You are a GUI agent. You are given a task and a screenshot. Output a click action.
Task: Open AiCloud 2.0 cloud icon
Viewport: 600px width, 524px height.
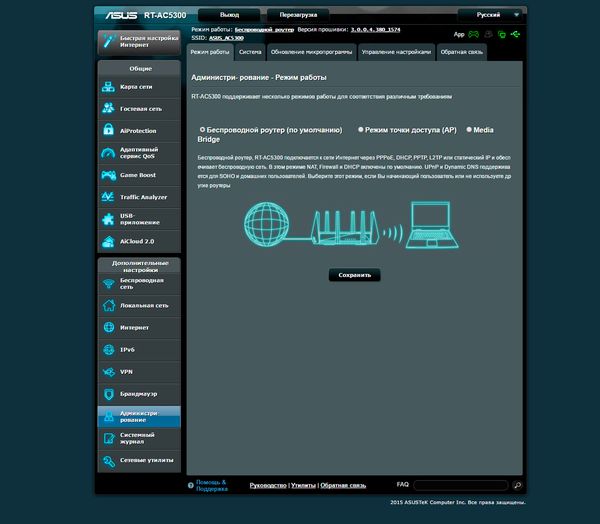[x=108, y=242]
